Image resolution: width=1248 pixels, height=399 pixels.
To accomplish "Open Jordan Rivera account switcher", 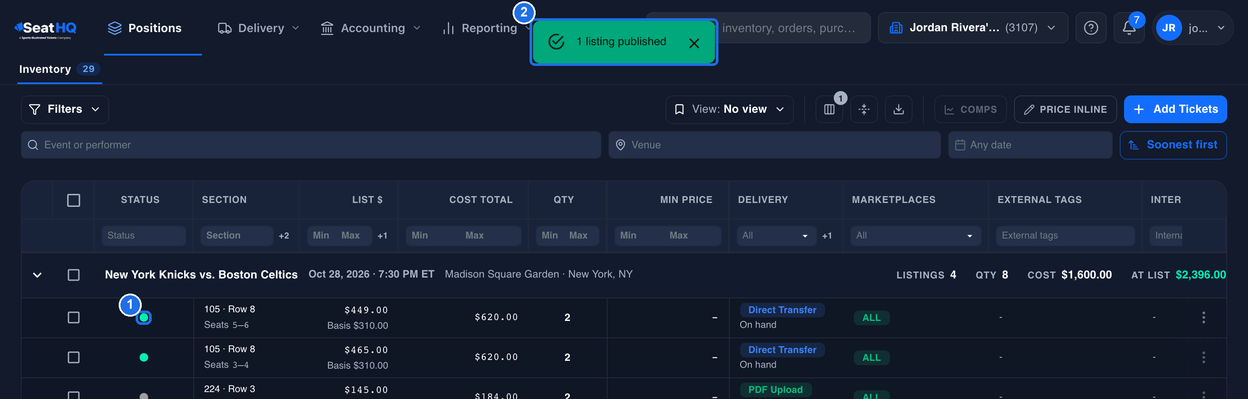I will point(973,28).
